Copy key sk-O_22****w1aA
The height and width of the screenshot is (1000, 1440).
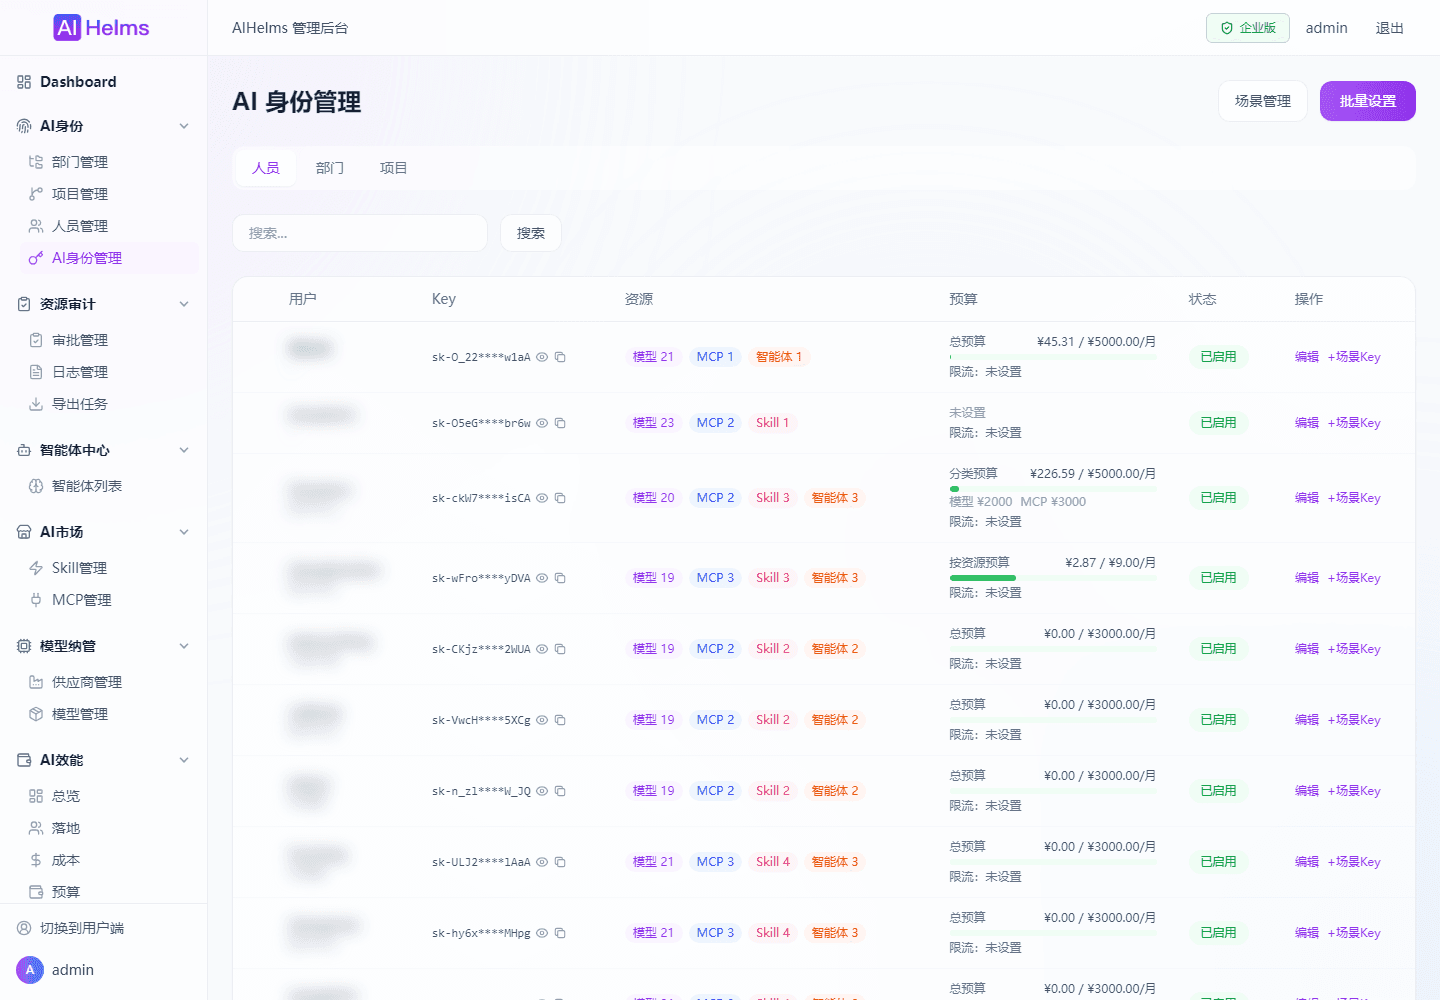coord(560,357)
